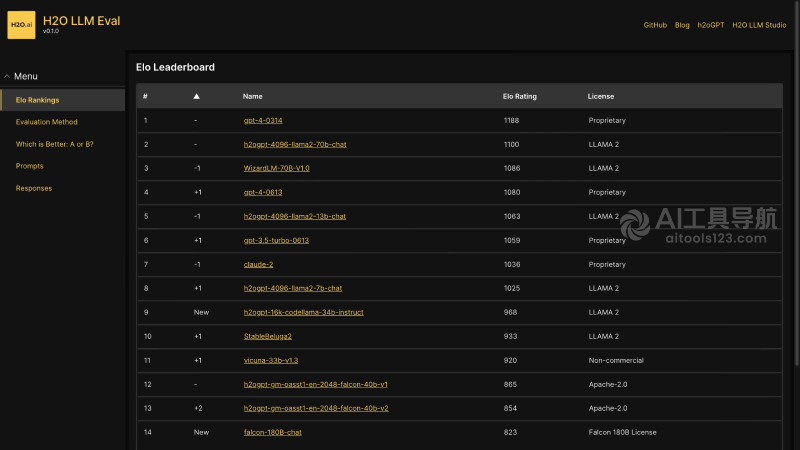This screenshot has width=800, height=450.
Task: Open h2ogpt-gm-oasst1-en-2048-falcon-40b-v1 link
Action: pos(315,384)
